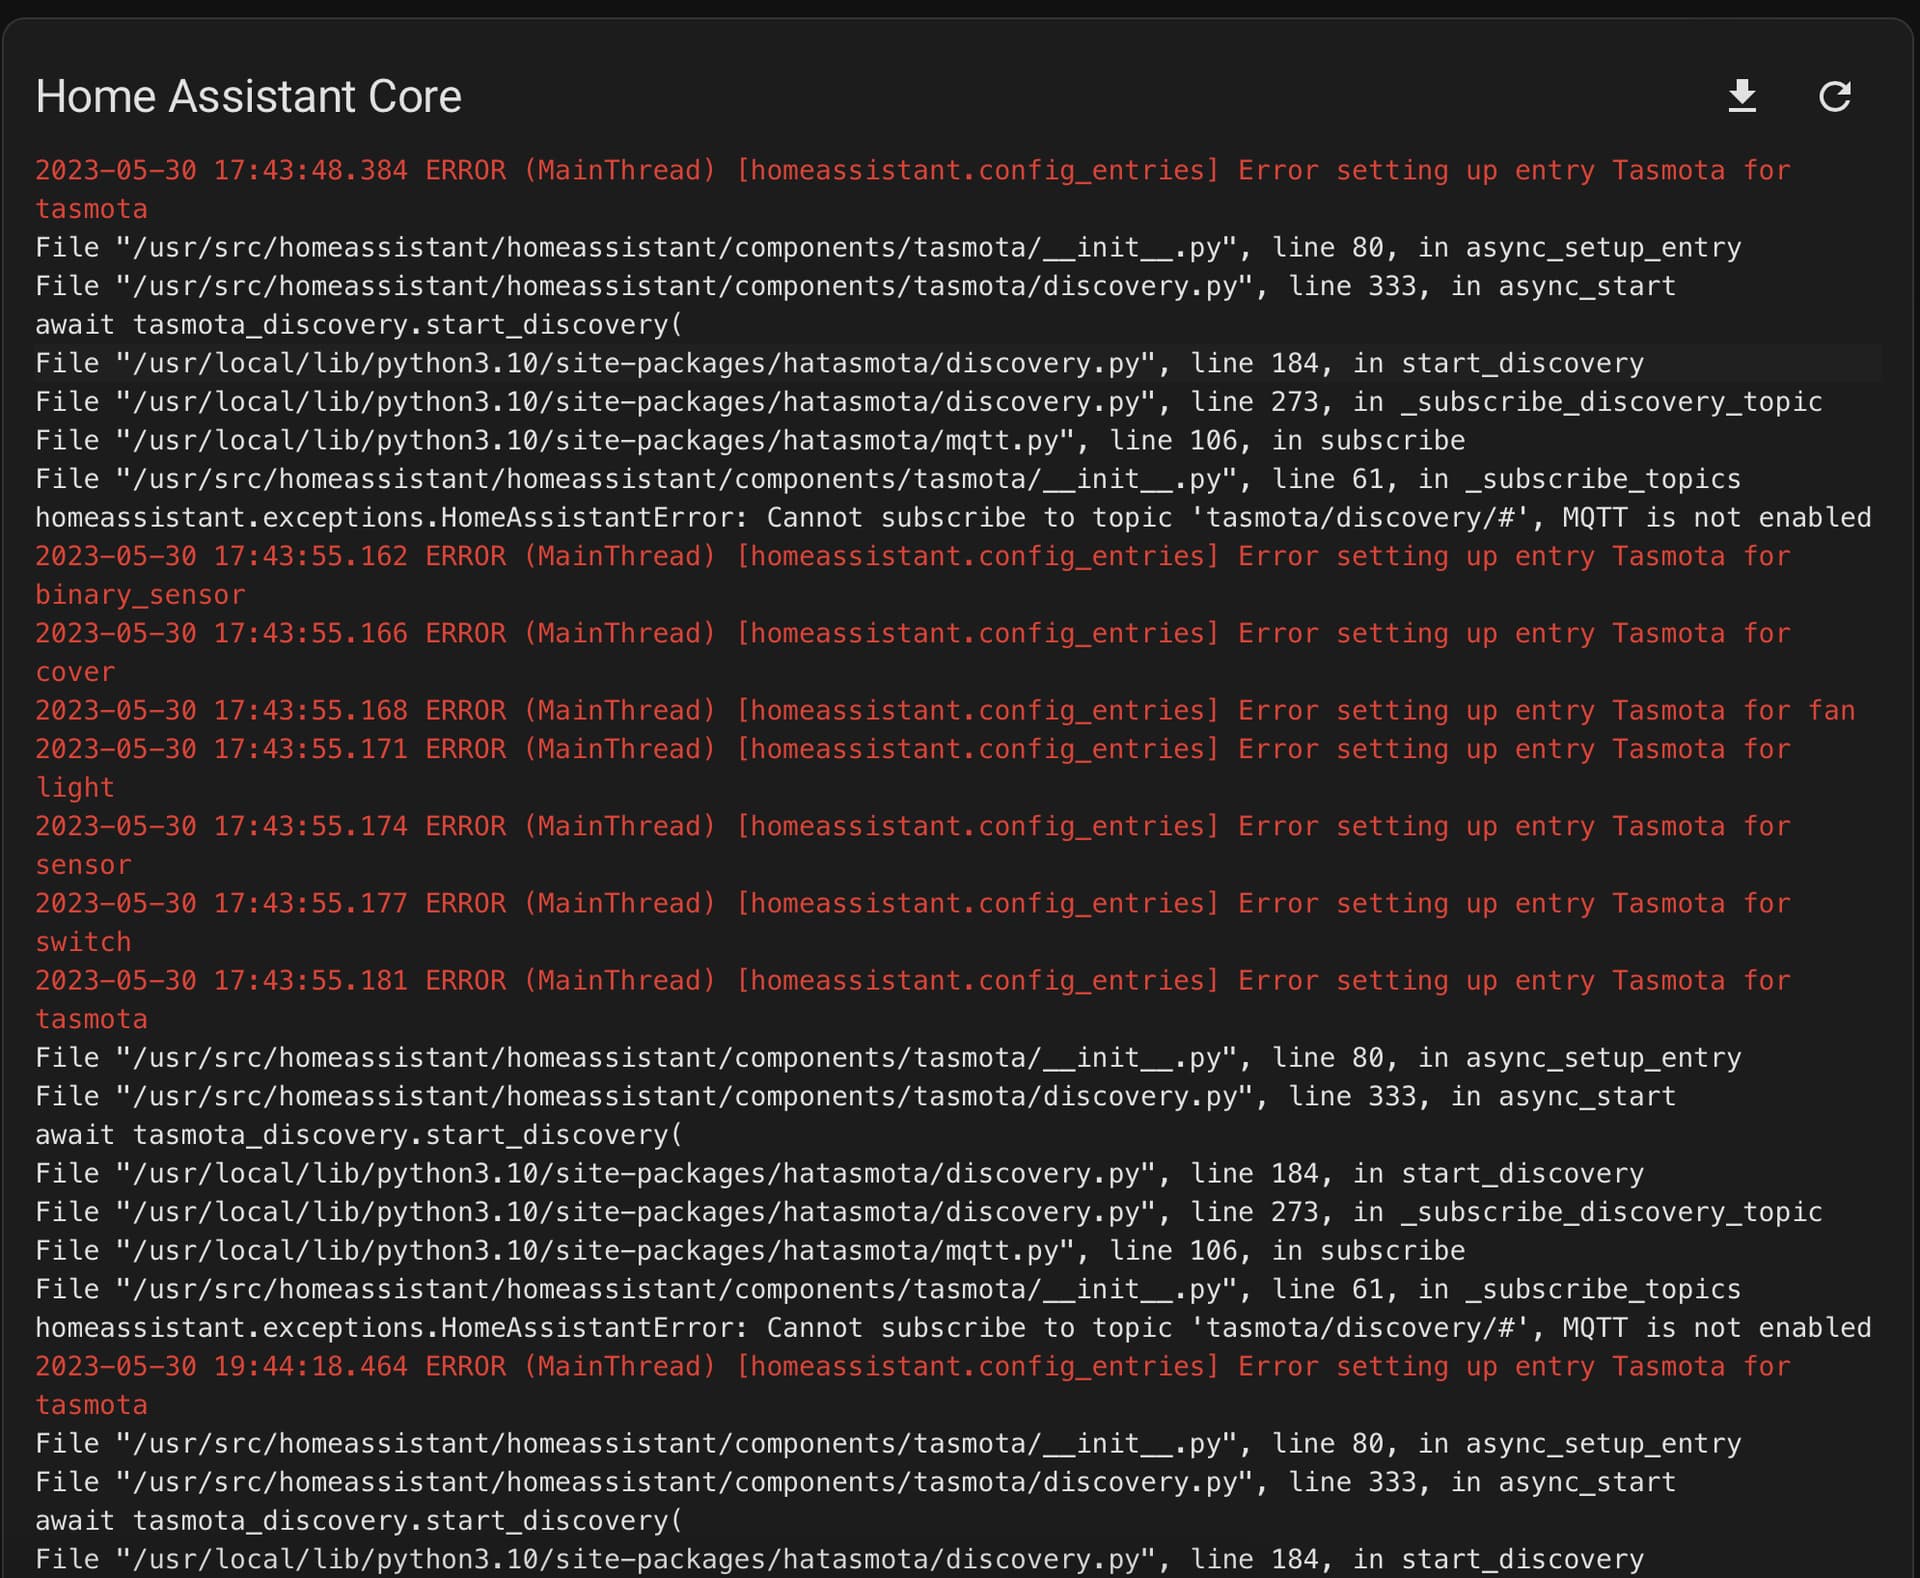Click the red word switch
Viewport: 1920px width, 1578px height.
click(x=83, y=942)
